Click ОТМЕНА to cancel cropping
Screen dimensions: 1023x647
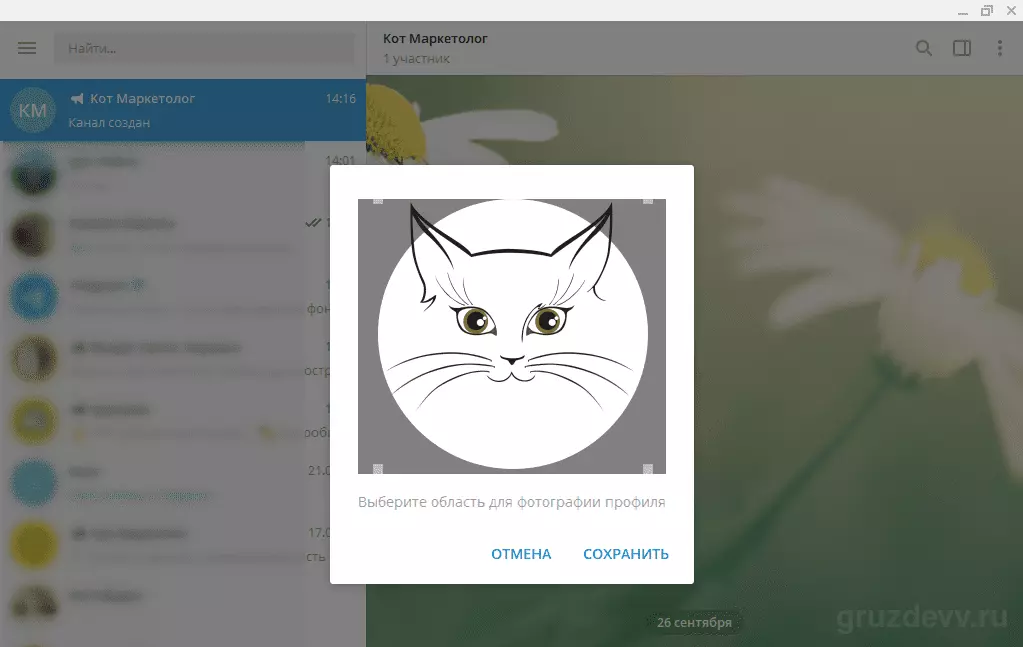(521, 554)
